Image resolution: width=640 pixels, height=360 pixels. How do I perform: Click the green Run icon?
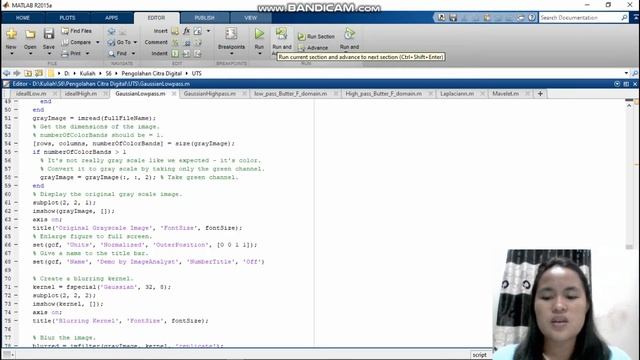(259, 34)
